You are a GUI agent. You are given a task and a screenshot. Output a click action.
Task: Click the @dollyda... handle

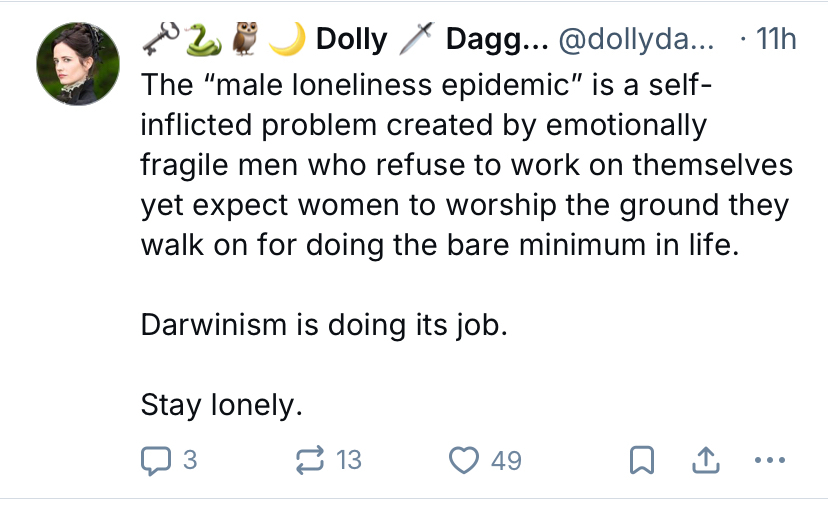point(633,39)
